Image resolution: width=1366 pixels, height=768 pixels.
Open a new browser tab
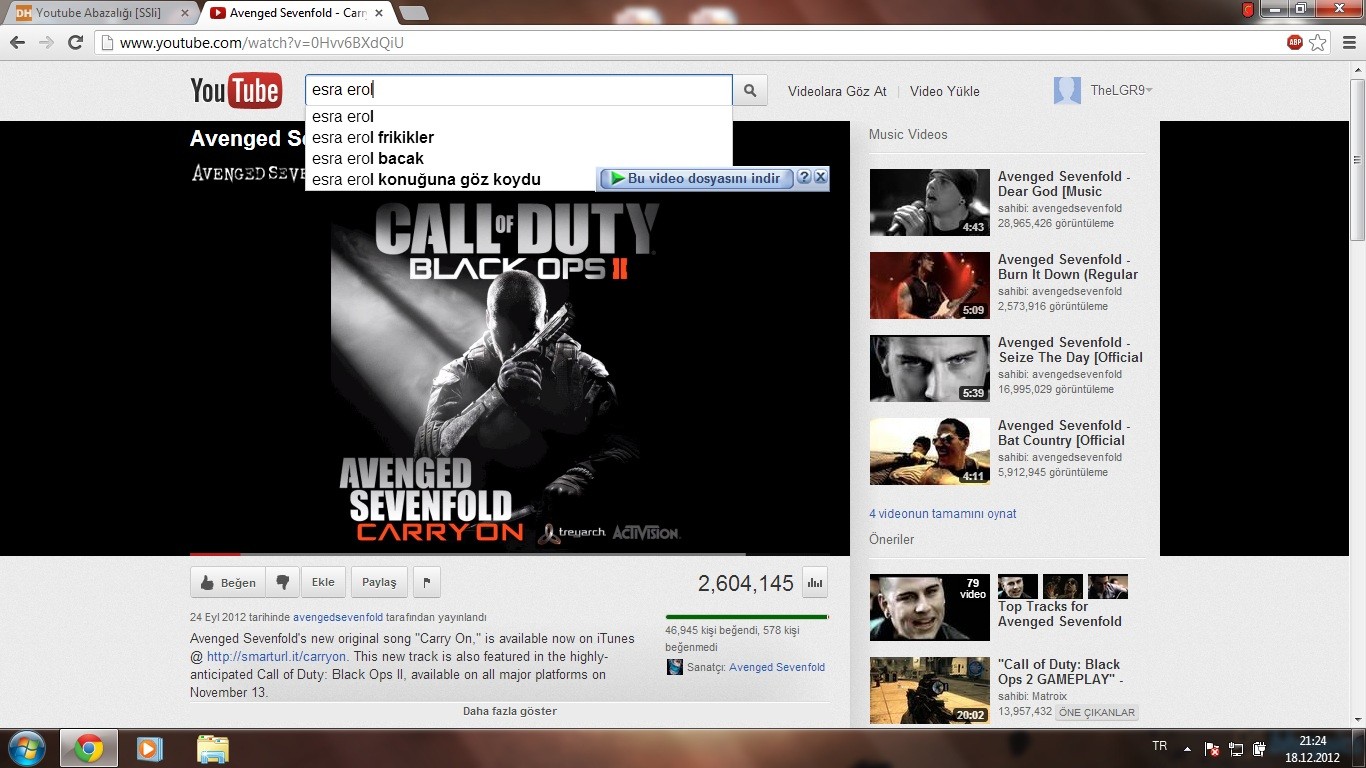[413, 13]
